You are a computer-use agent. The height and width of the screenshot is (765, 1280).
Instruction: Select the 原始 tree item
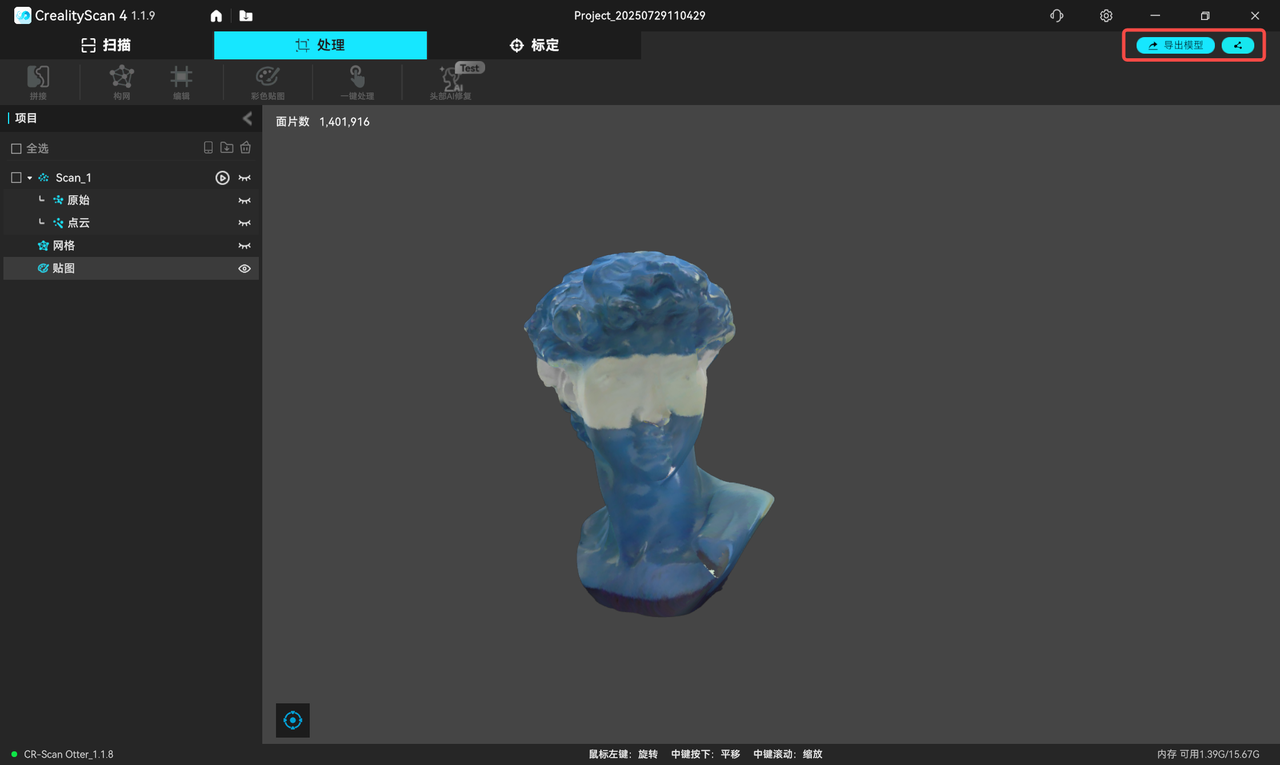(x=131, y=200)
